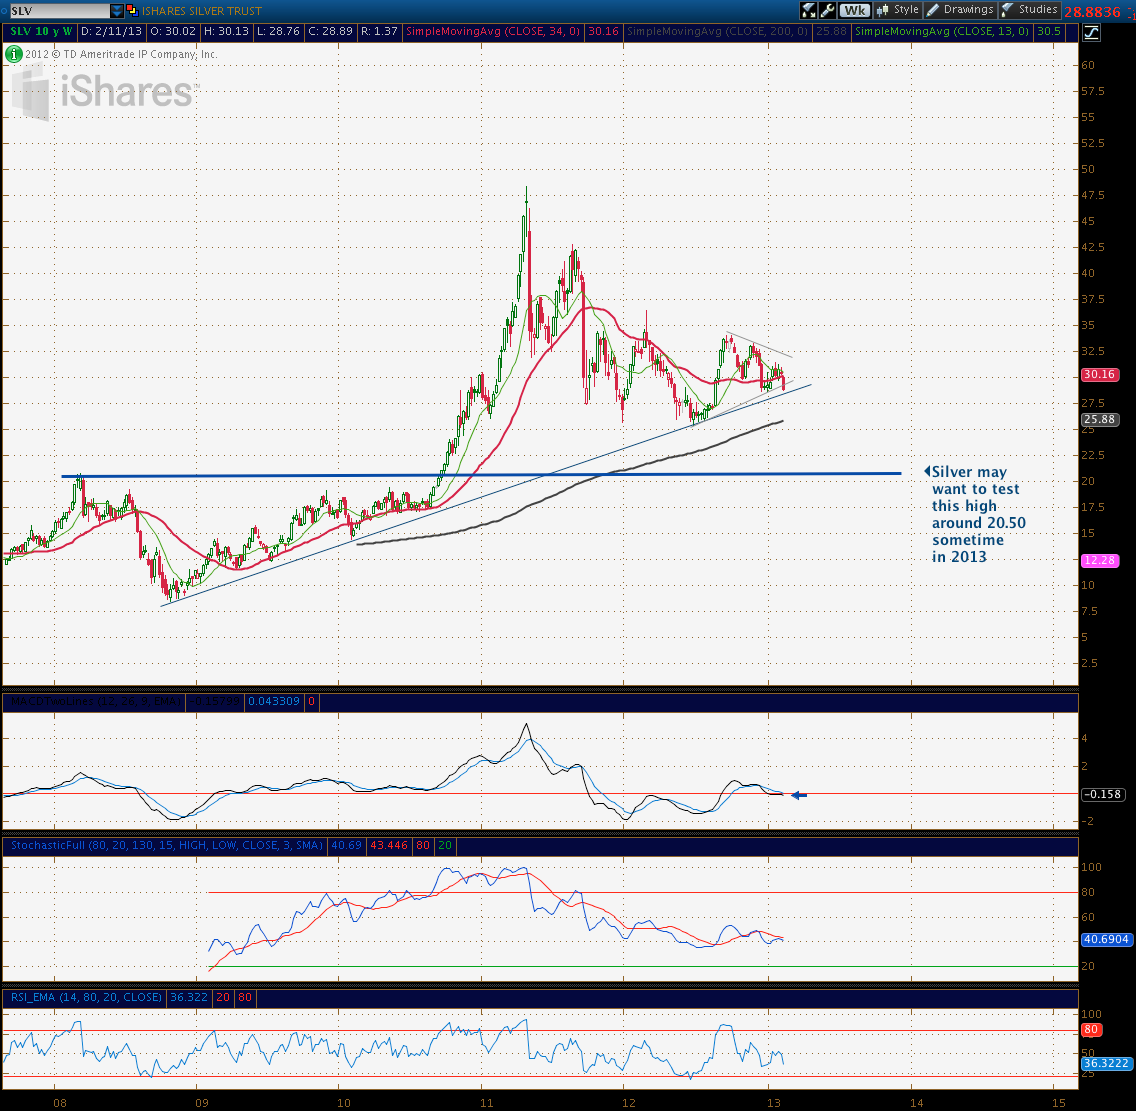This screenshot has width=1136, height=1111.
Task: Click the -0.158 MACD value bubble
Action: (x=1102, y=794)
